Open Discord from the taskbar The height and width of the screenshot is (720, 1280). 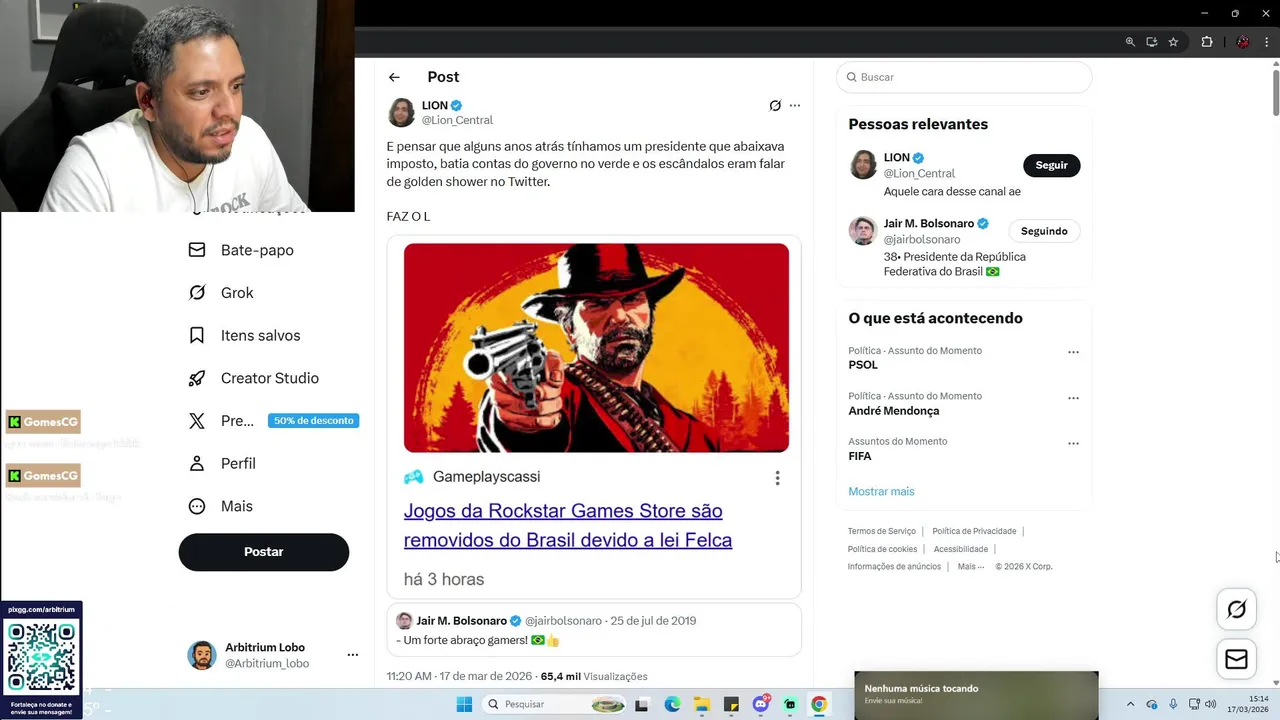tap(761, 704)
